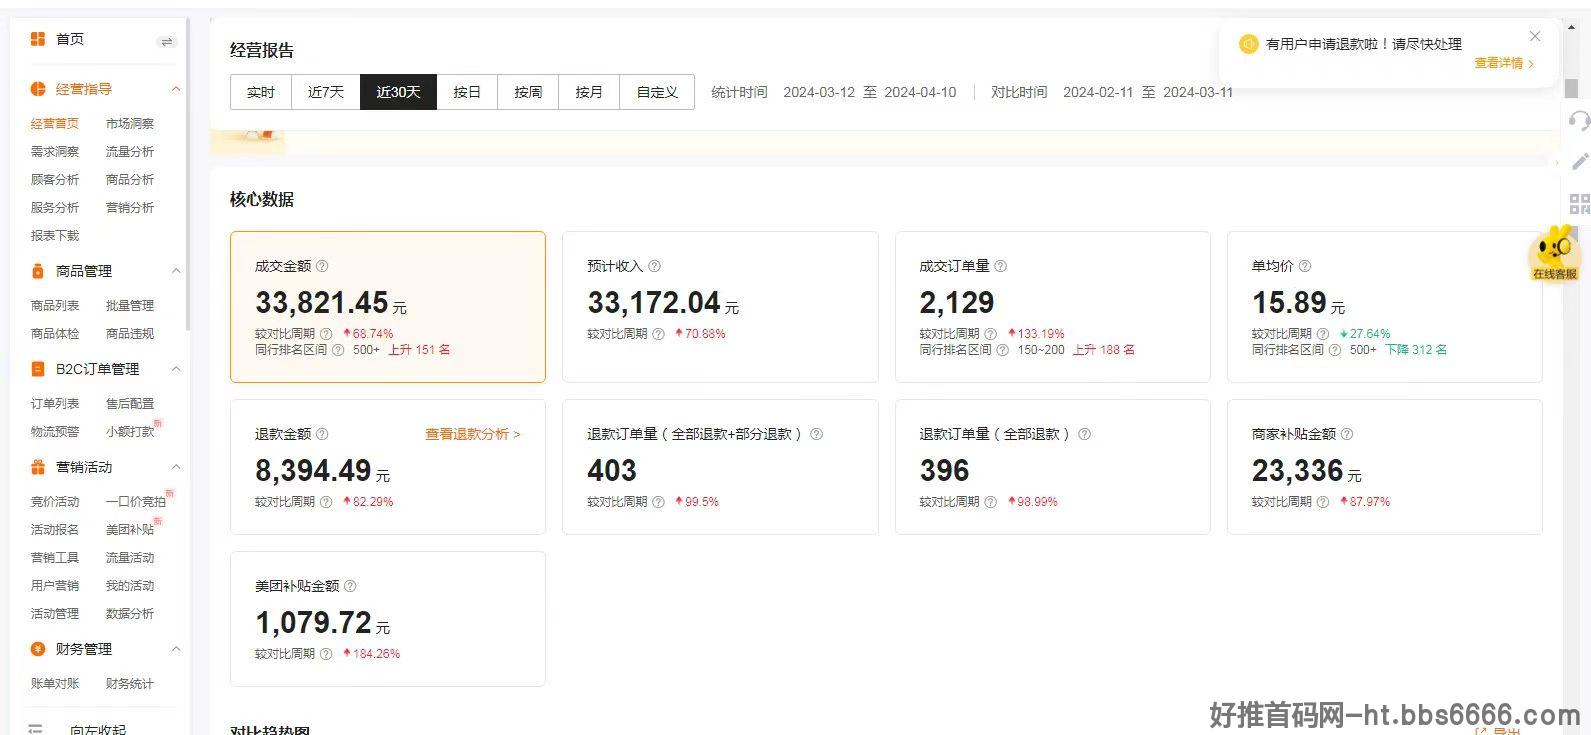Viewport: 1591px width, 735px height.
Task: Click the speaker icon in refund notification
Action: coord(1248,44)
